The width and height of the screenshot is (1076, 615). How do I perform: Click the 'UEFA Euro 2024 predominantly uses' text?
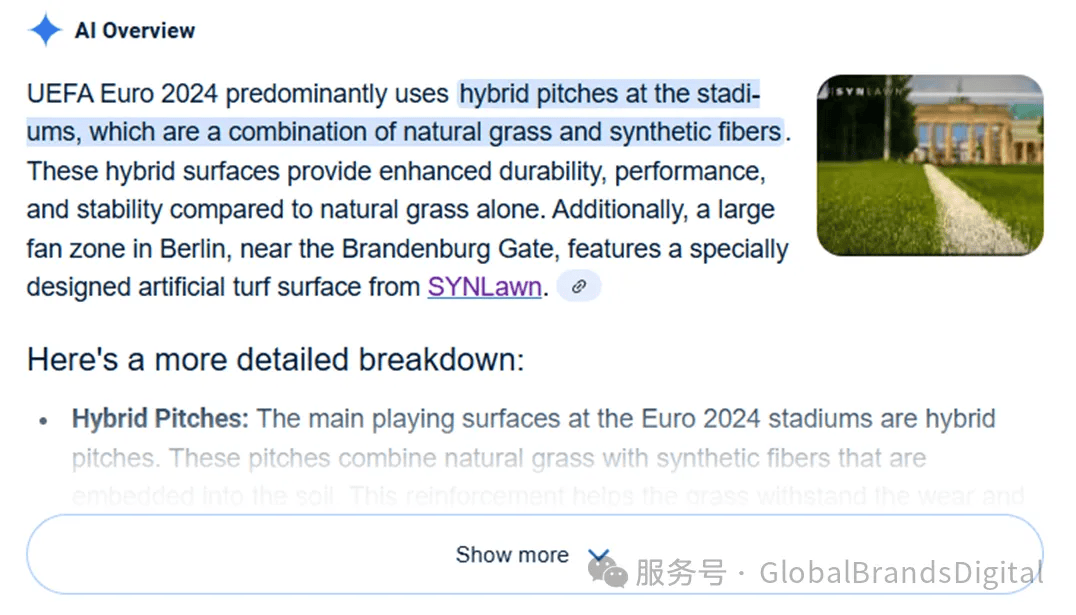[x=237, y=94]
